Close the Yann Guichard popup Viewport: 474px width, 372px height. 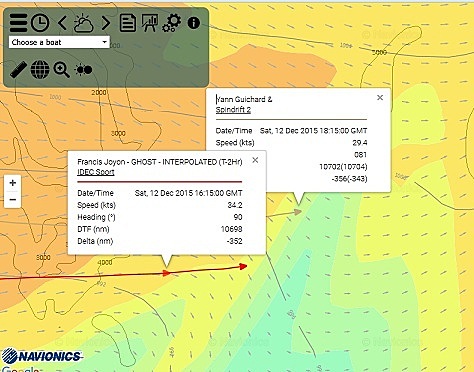(380, 97)
